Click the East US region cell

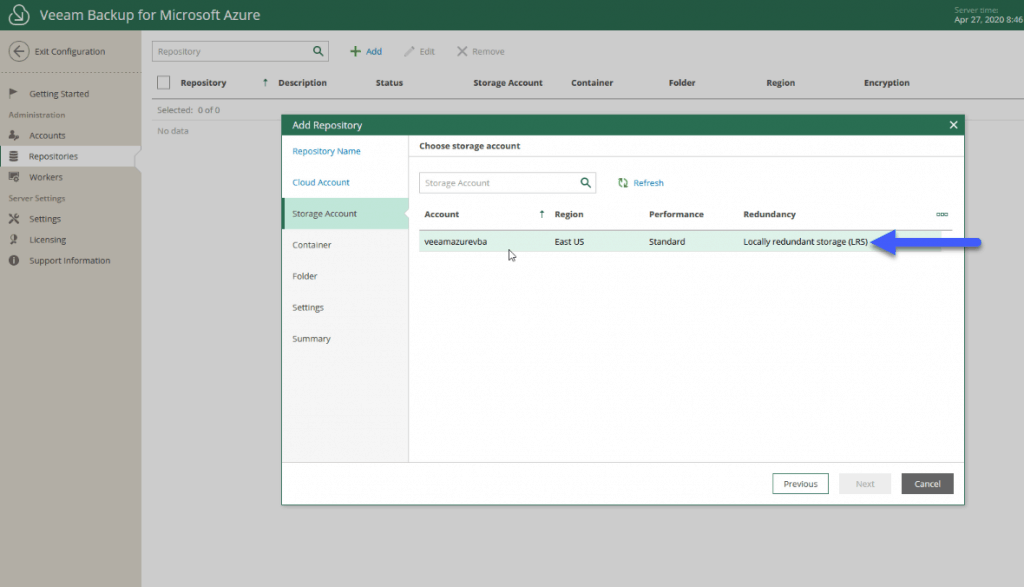click(569, 242)
